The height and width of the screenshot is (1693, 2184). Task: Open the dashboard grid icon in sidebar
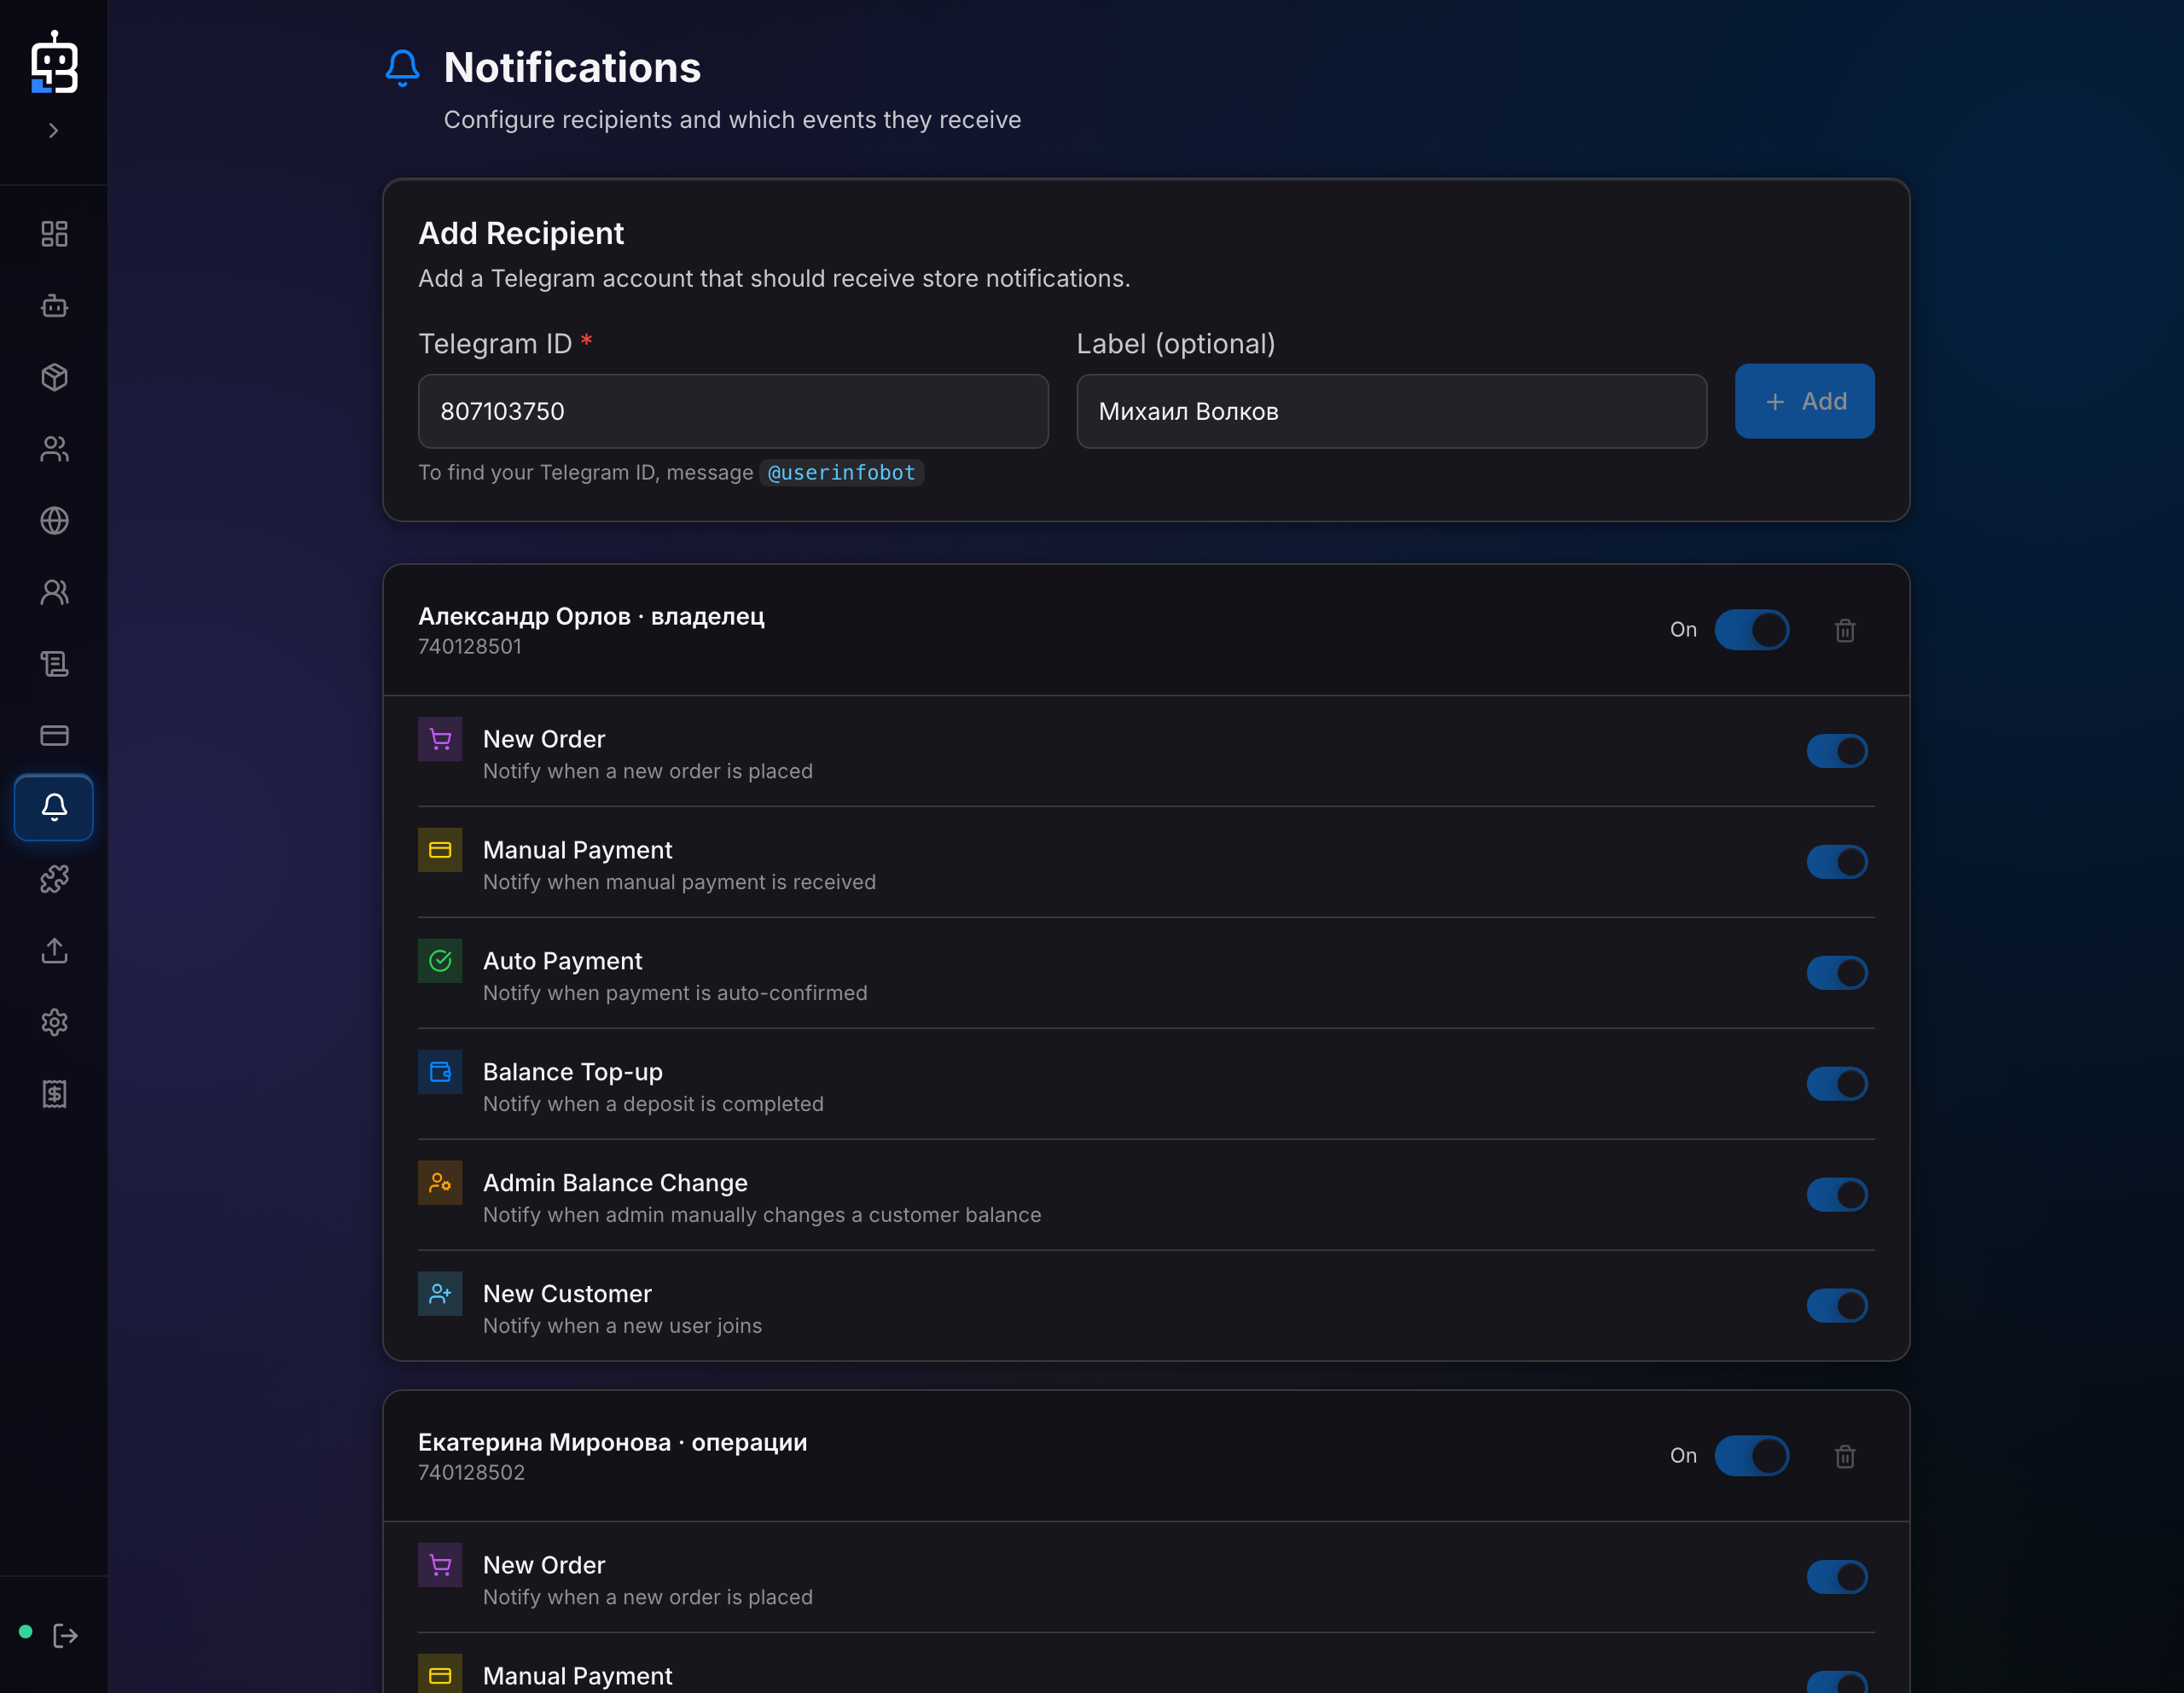pos(54,234)
